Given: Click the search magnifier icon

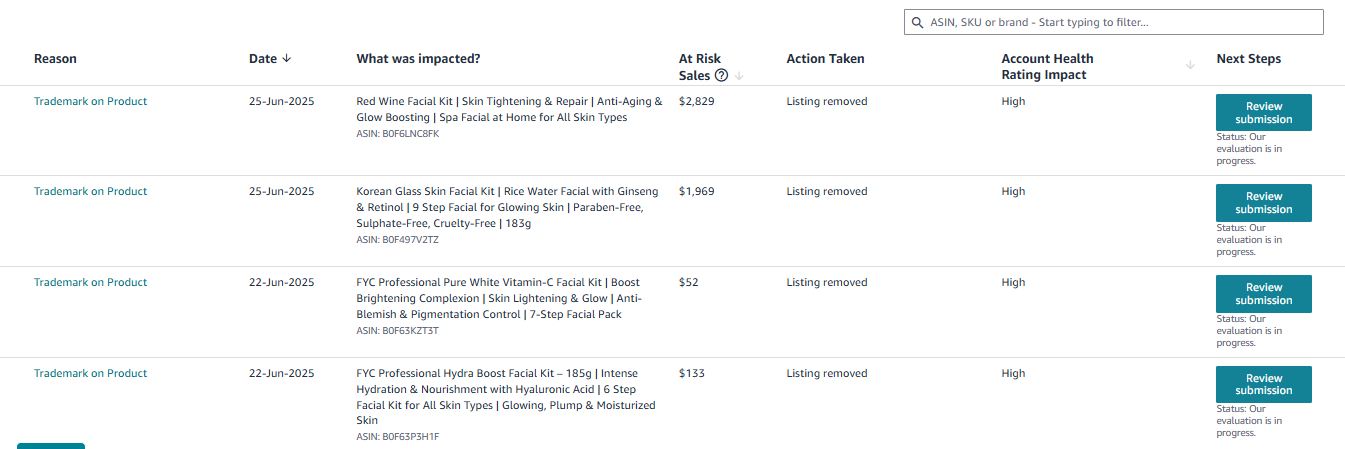Looking at the screenshot, I should click(917, 22).
